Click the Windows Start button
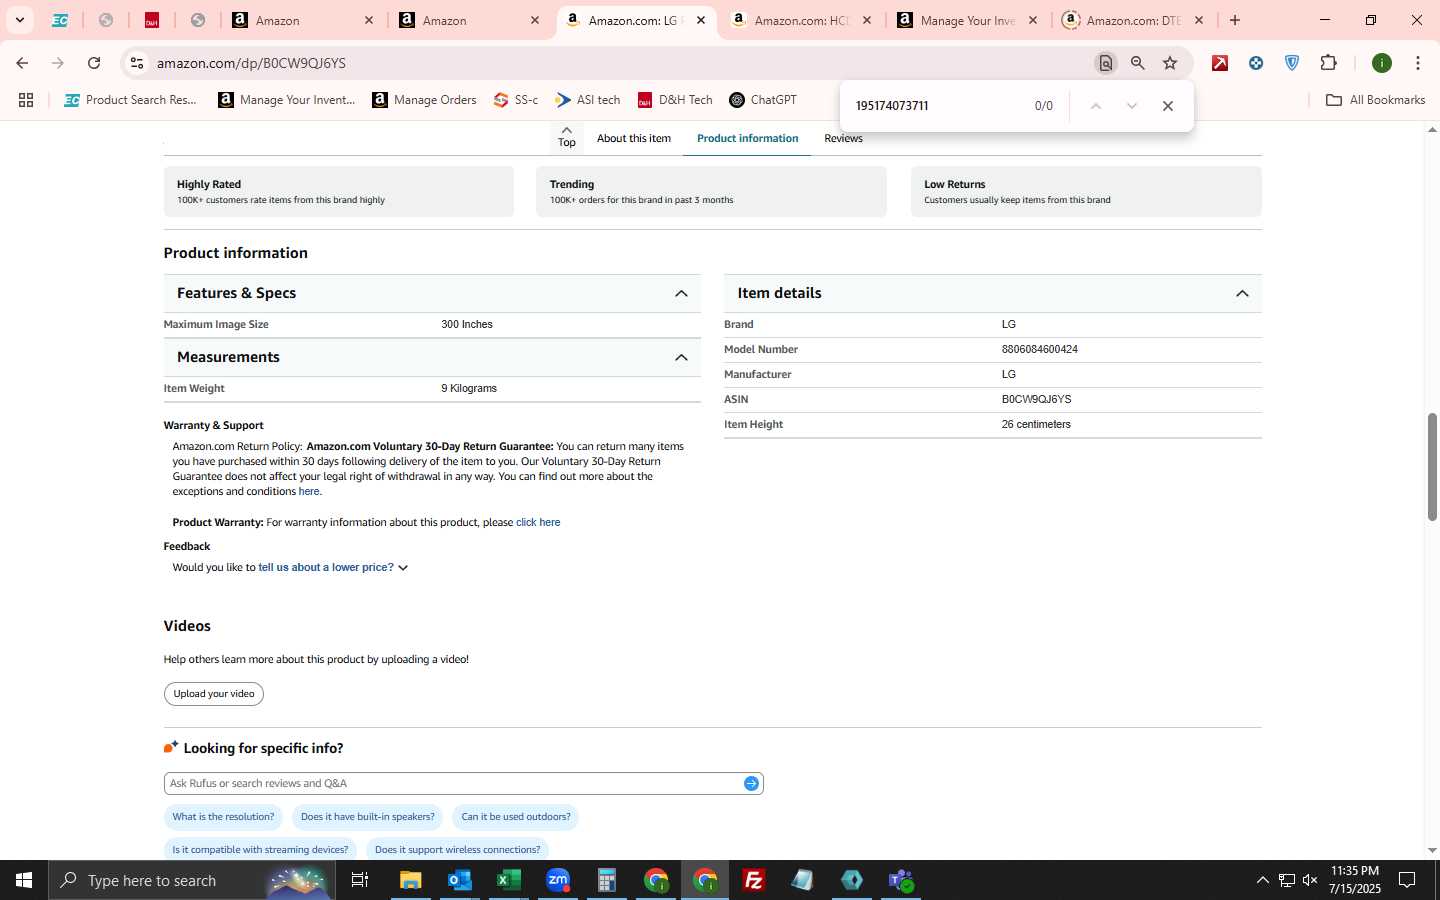 coord(24,880)
